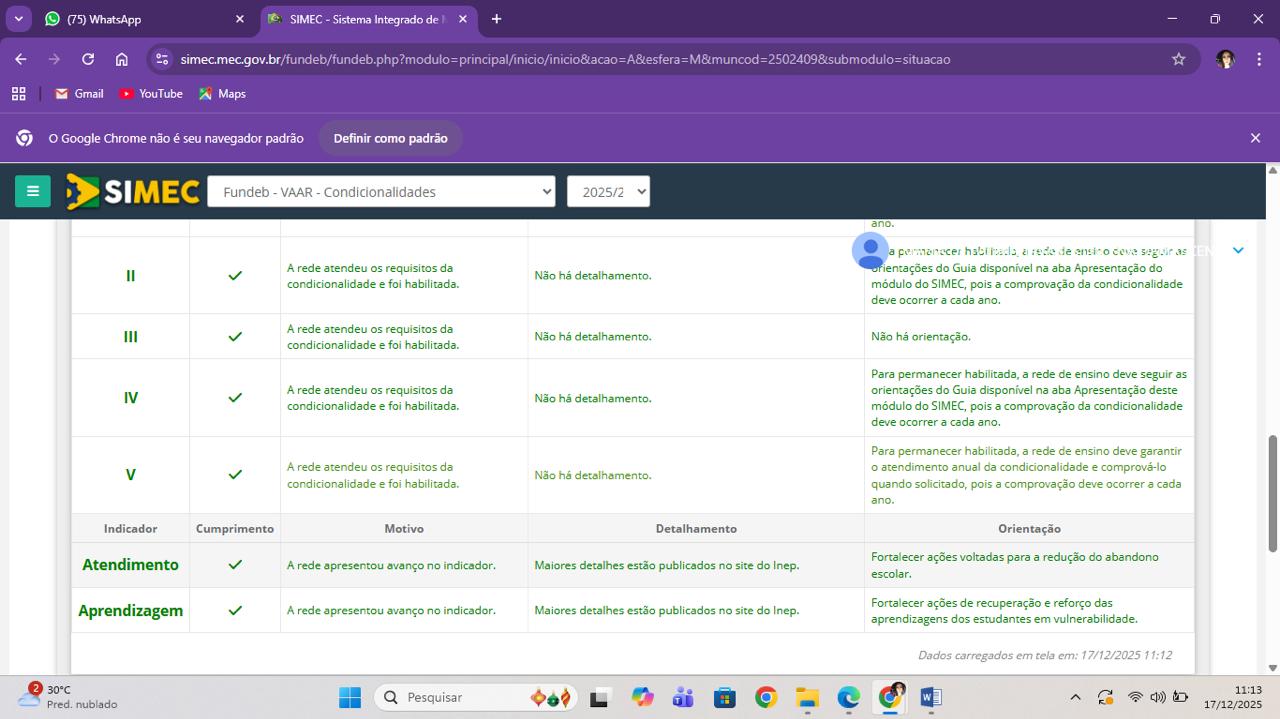Open the Maps bookmark
Viewport: 1280px width, 719px height.
[x=222, y=93]
